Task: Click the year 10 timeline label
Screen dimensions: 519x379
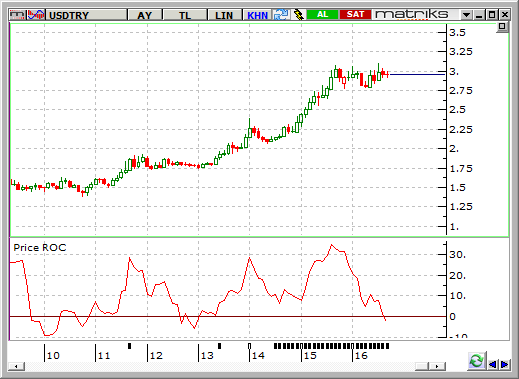Action: [53, 356]
